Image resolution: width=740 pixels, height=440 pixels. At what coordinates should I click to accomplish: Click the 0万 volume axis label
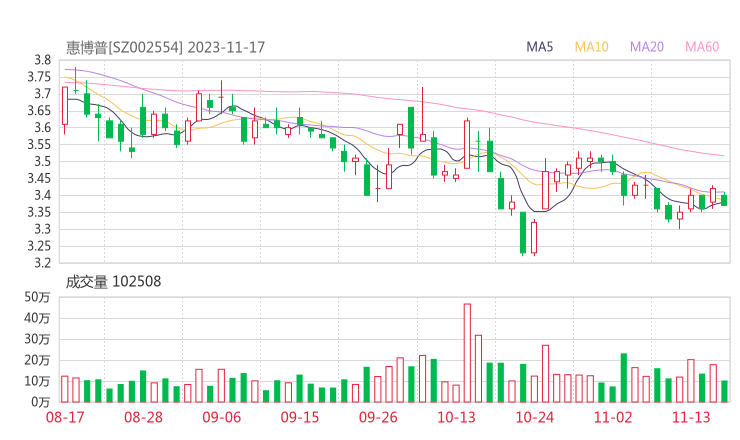pos(41,402)
